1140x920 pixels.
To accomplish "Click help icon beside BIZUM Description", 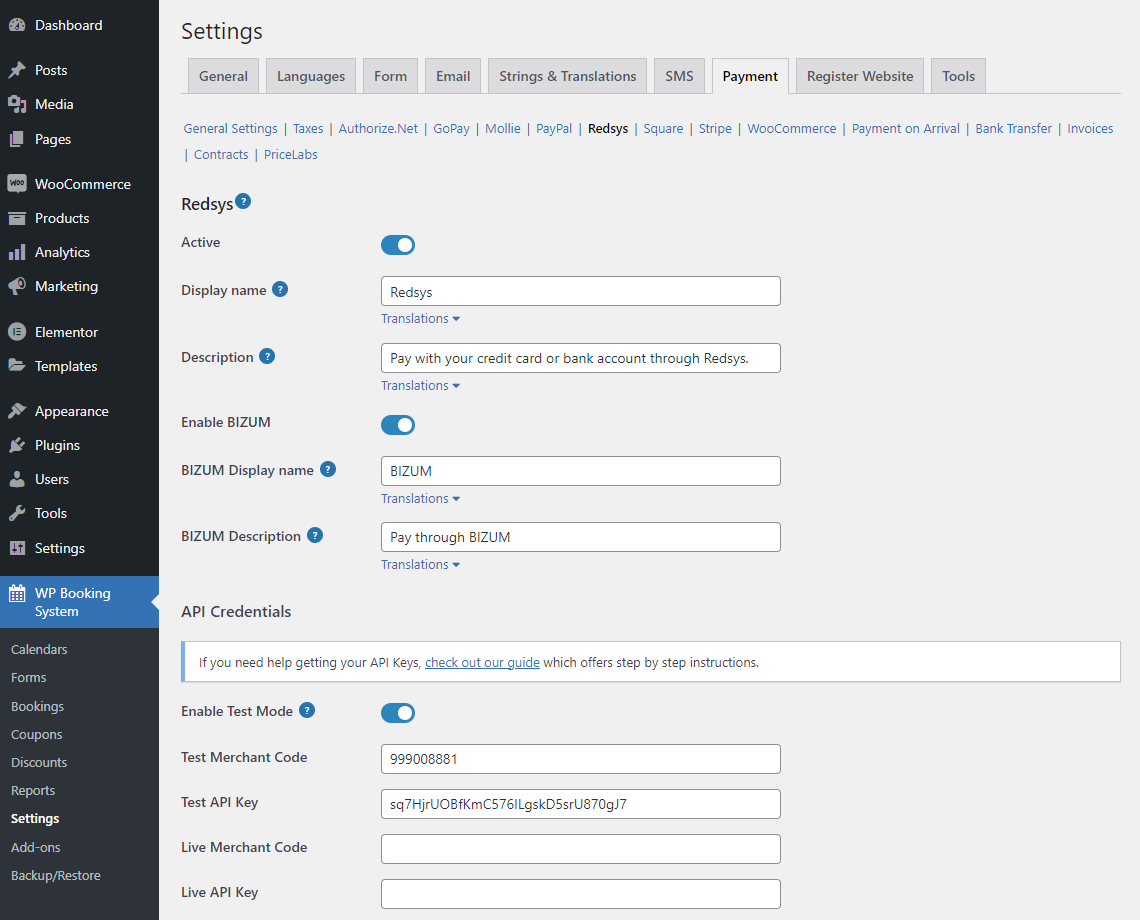I will tap(315, 535).
